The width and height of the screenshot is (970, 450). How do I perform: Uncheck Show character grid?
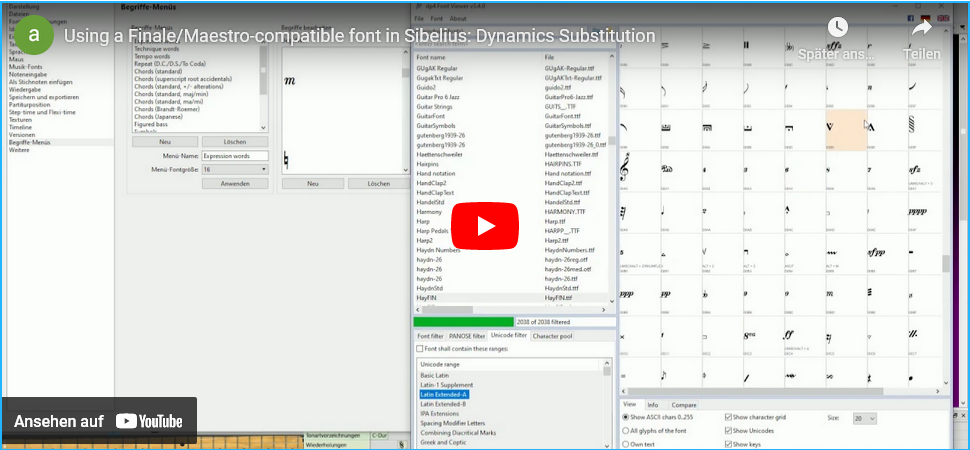coord(726,416)
